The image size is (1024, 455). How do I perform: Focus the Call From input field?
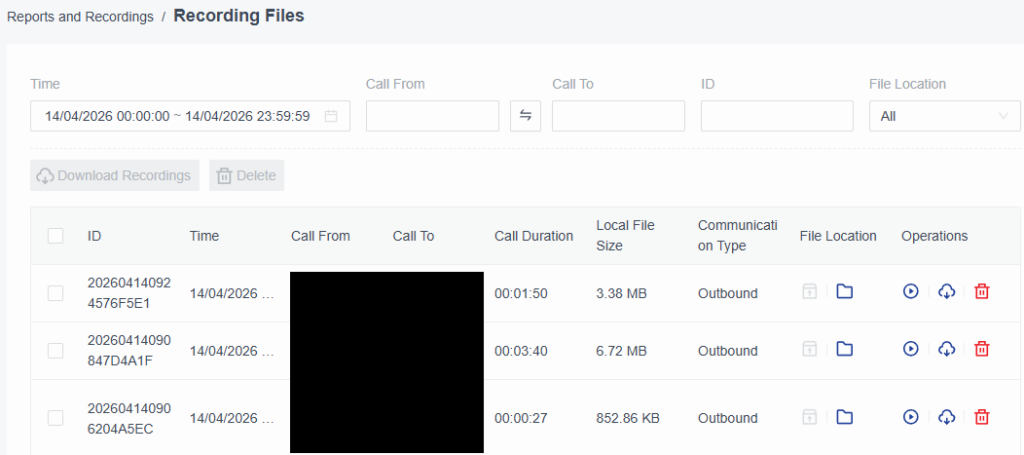tap(432, 116)
